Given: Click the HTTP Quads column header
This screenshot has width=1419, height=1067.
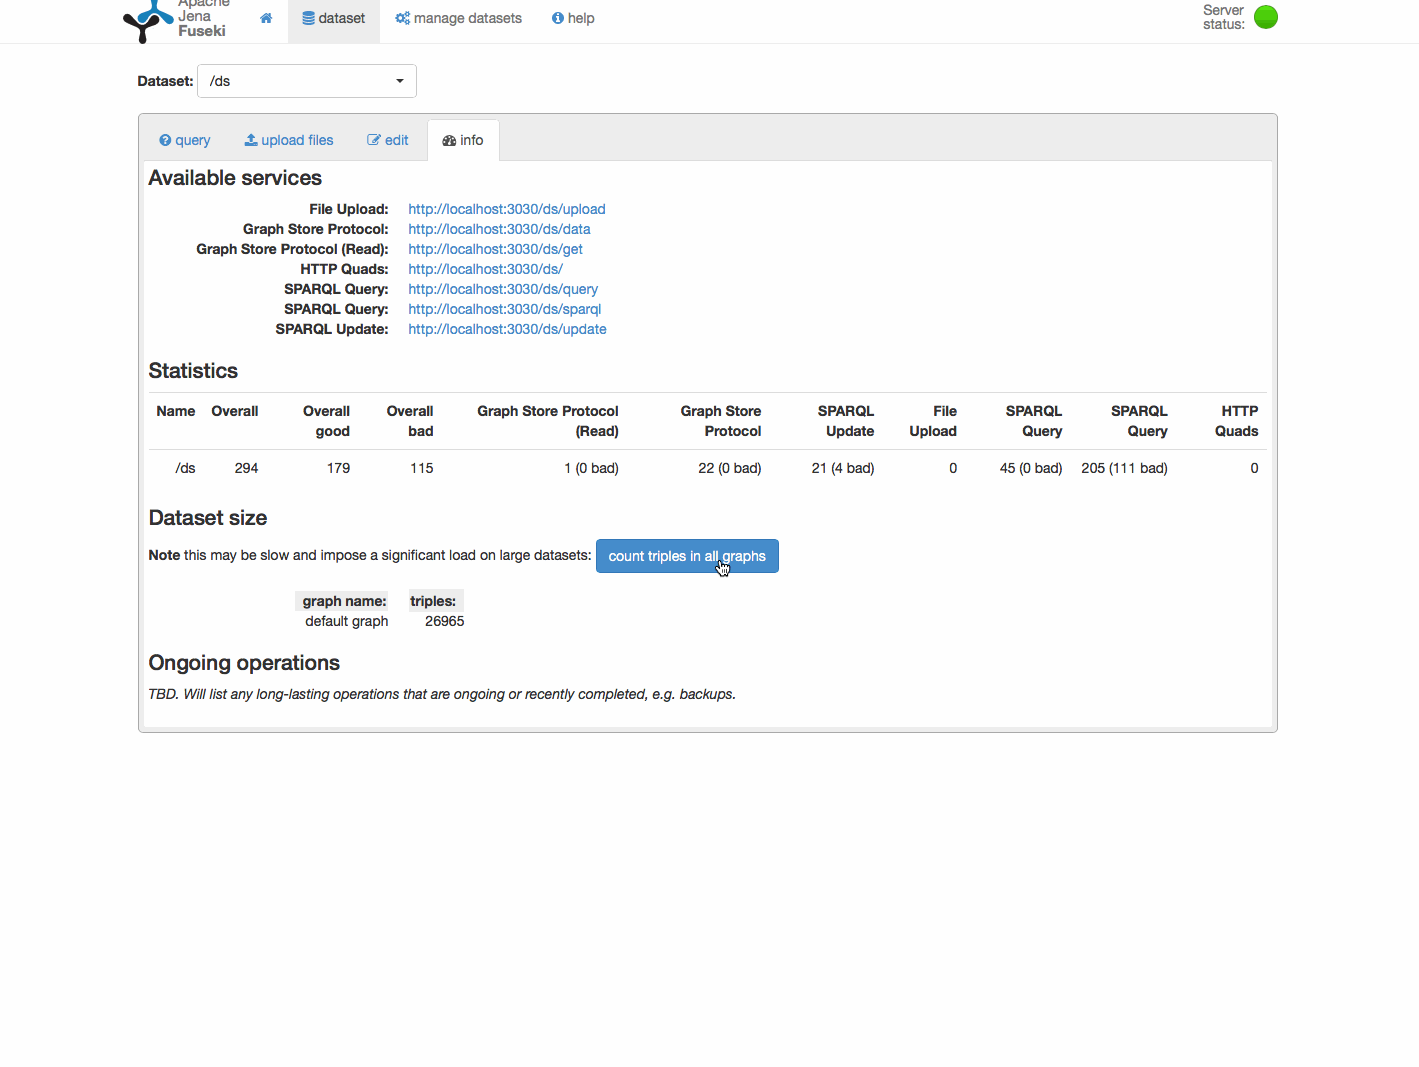Looking at the screenshot, I should coord(1237,421).
